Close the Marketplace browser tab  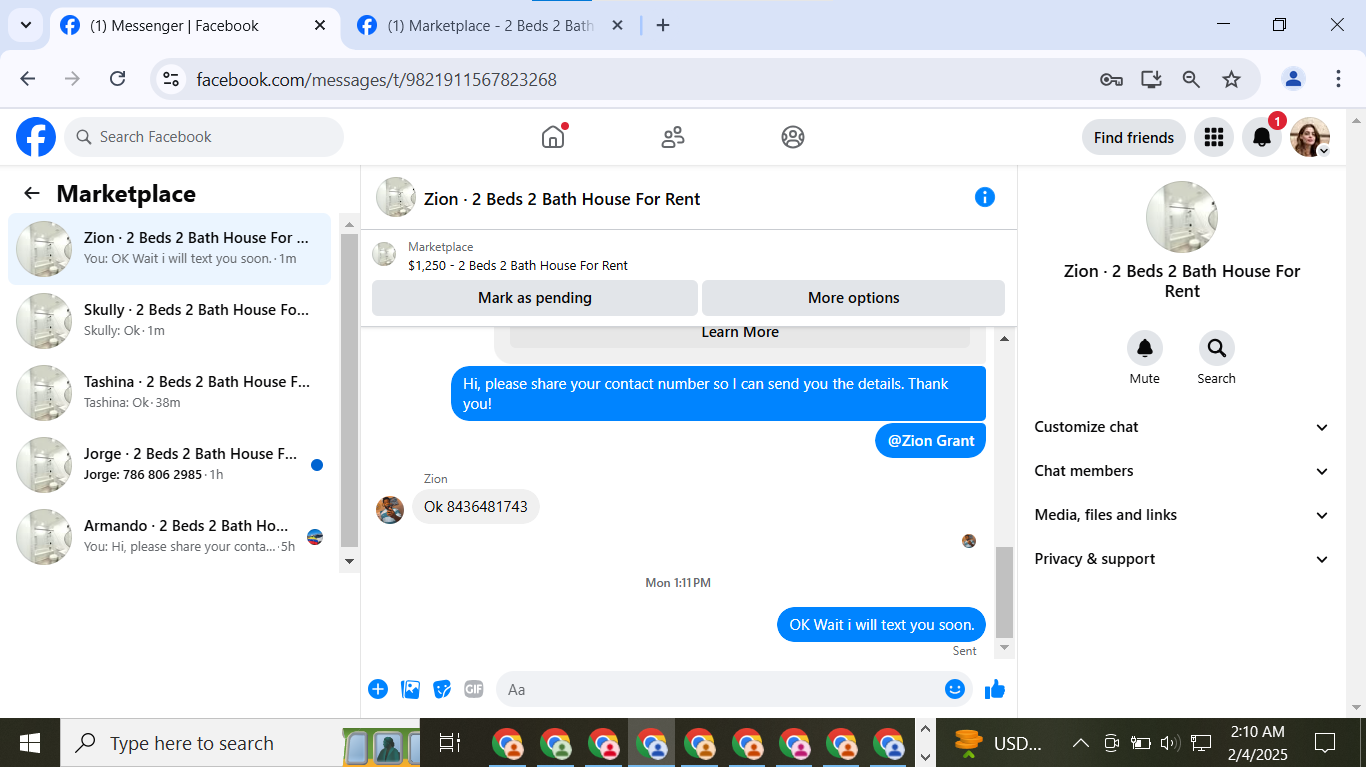(617, 26)
